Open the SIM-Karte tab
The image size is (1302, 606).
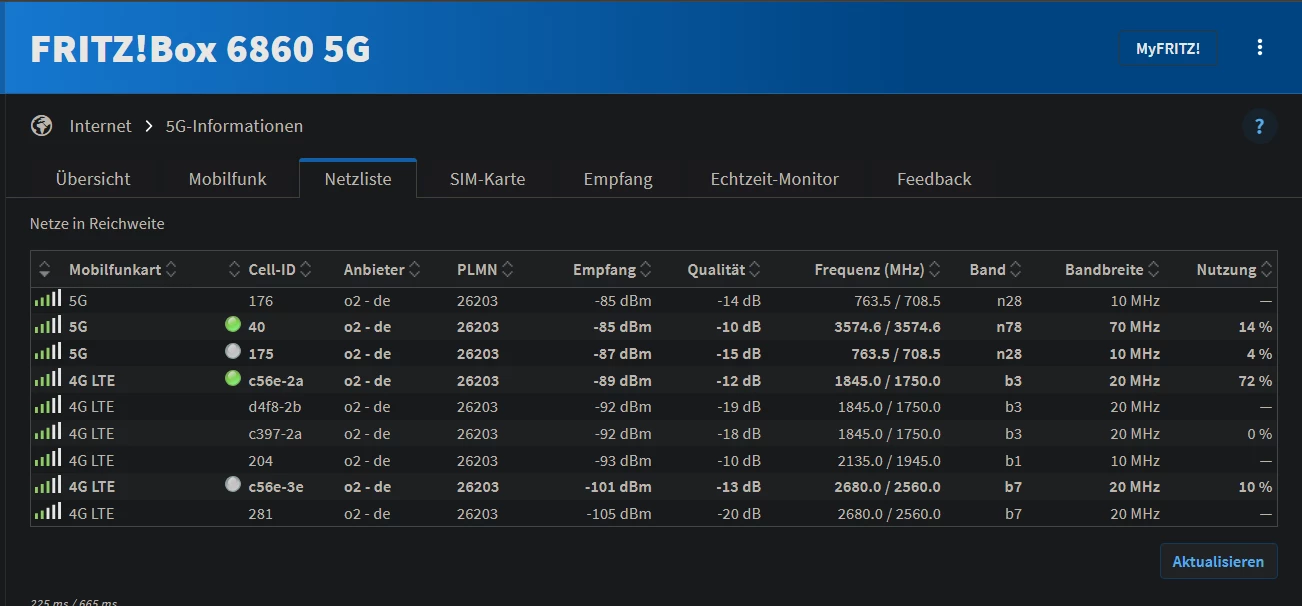(487, 179)
